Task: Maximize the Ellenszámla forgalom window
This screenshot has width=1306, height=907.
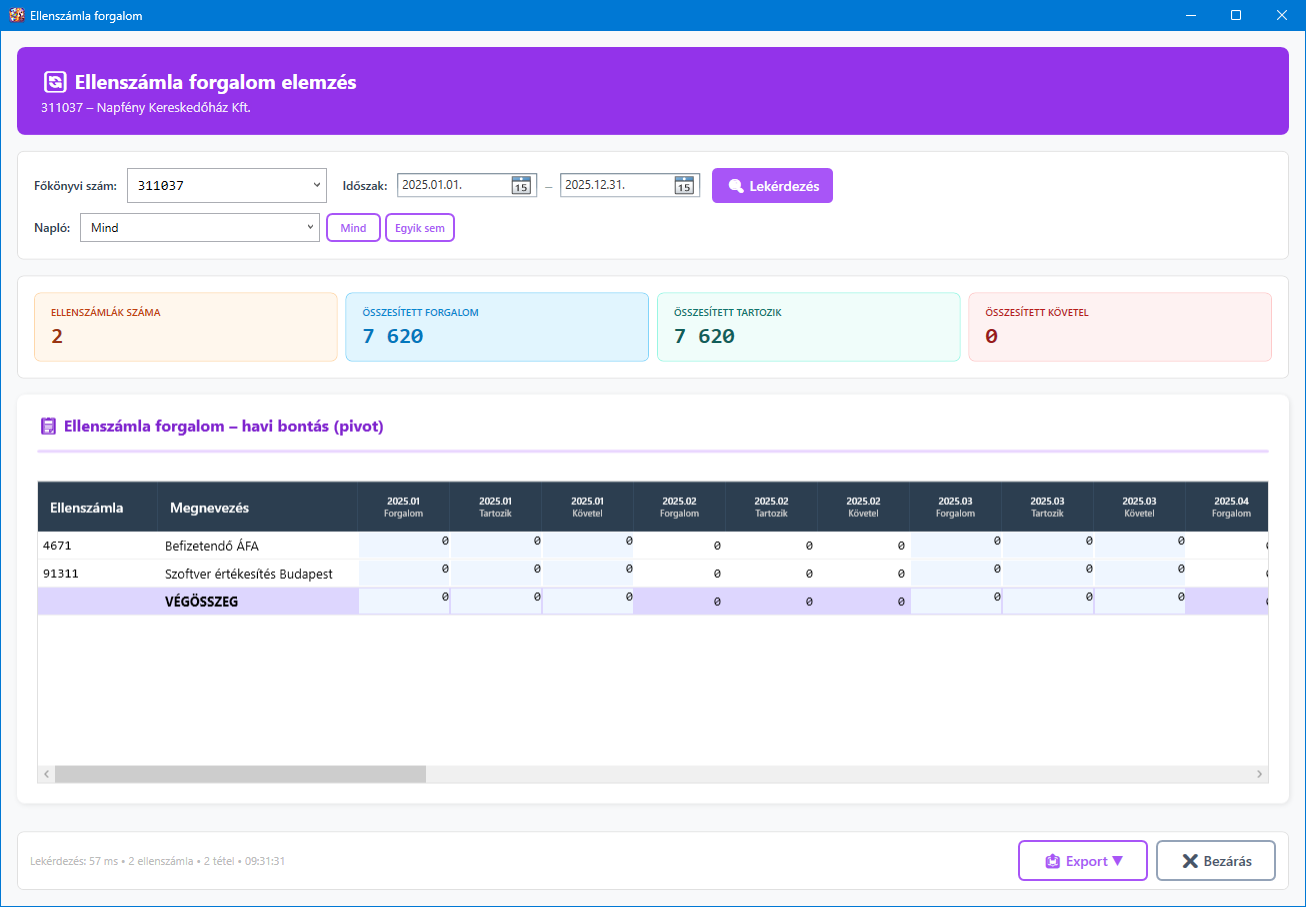Action: point(1236,15)
